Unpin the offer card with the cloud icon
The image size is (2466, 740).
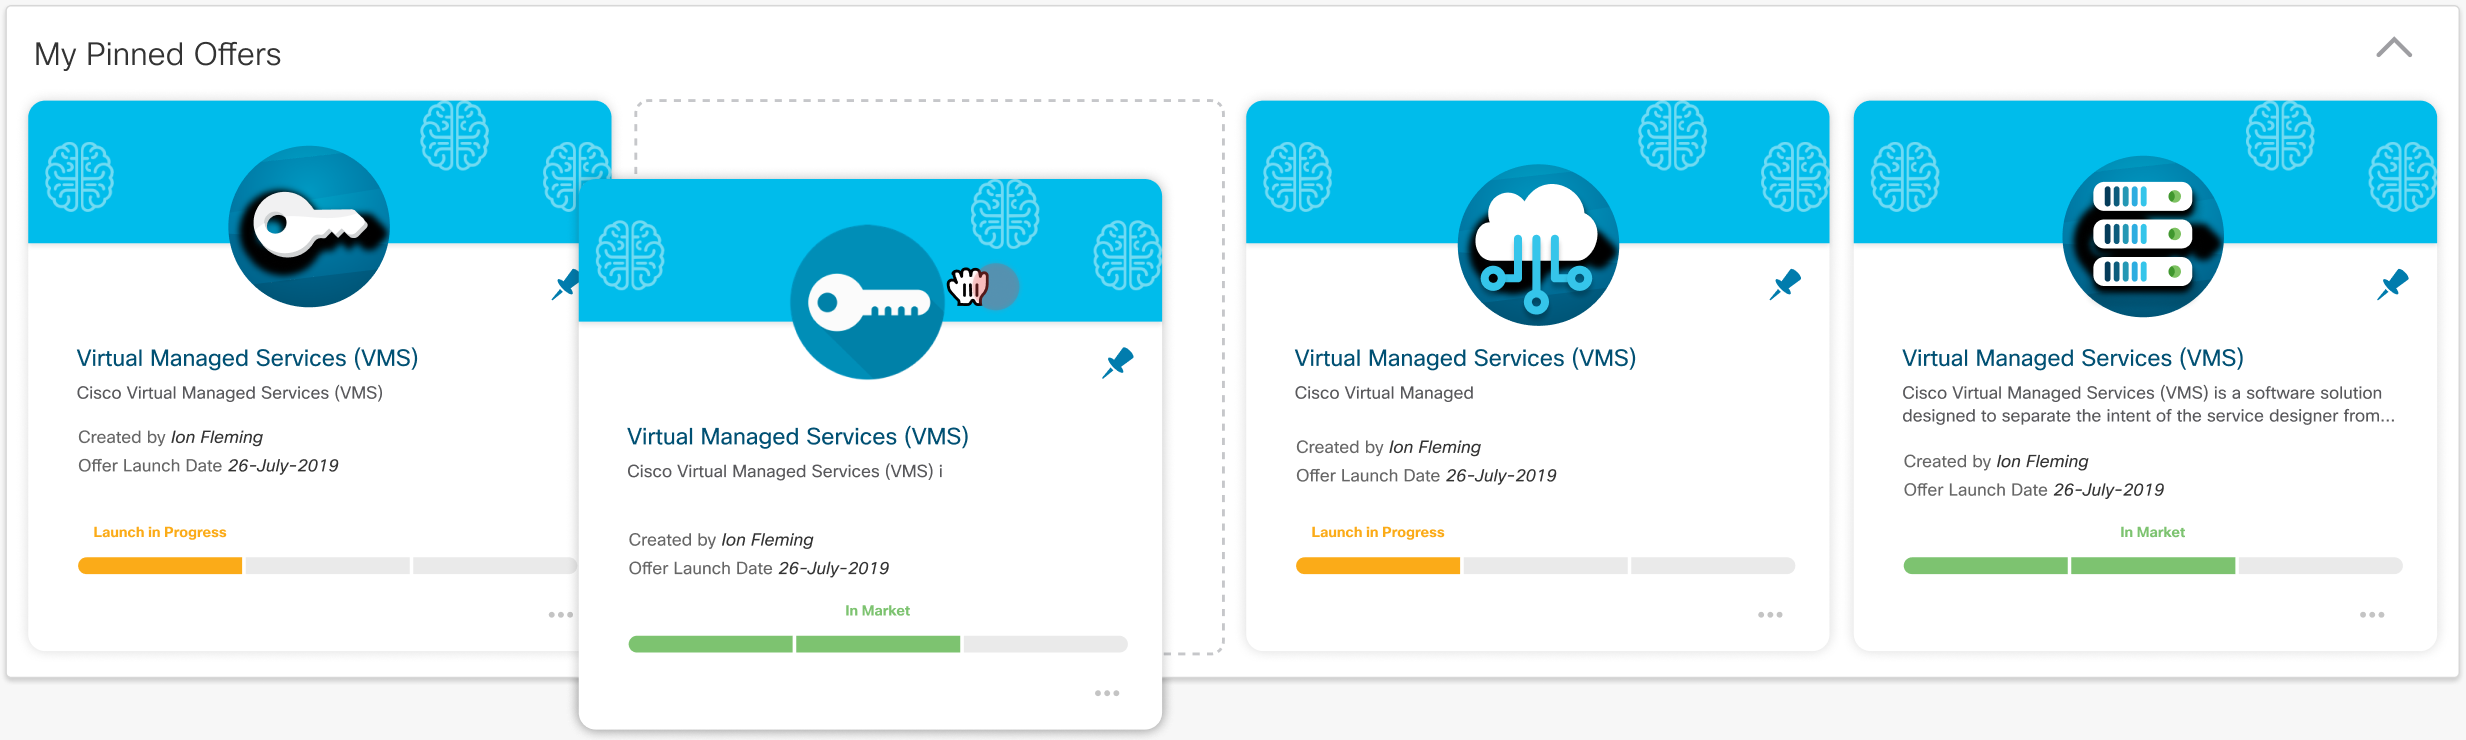(x=1785, y=284)
